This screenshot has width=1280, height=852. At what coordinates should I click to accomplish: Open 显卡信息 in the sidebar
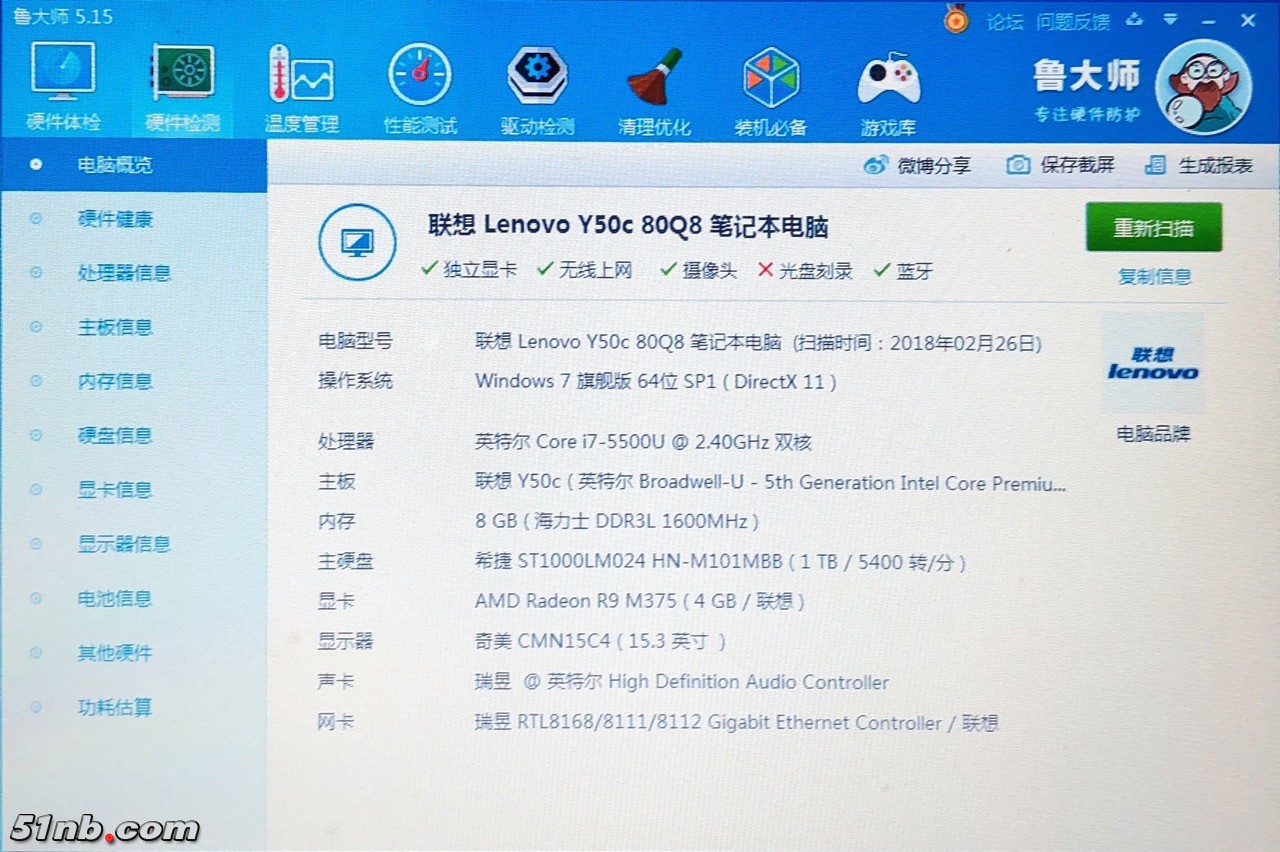tap(115, 490)
